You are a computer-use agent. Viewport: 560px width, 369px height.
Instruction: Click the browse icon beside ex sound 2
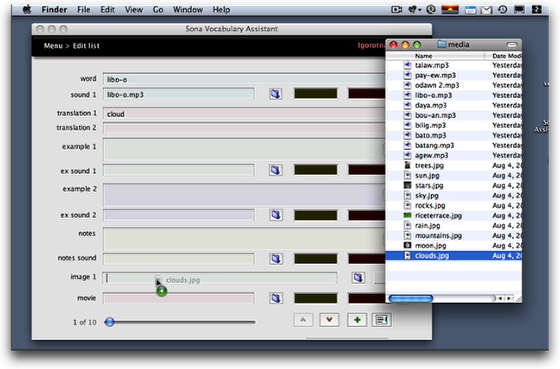pos(275,215)
